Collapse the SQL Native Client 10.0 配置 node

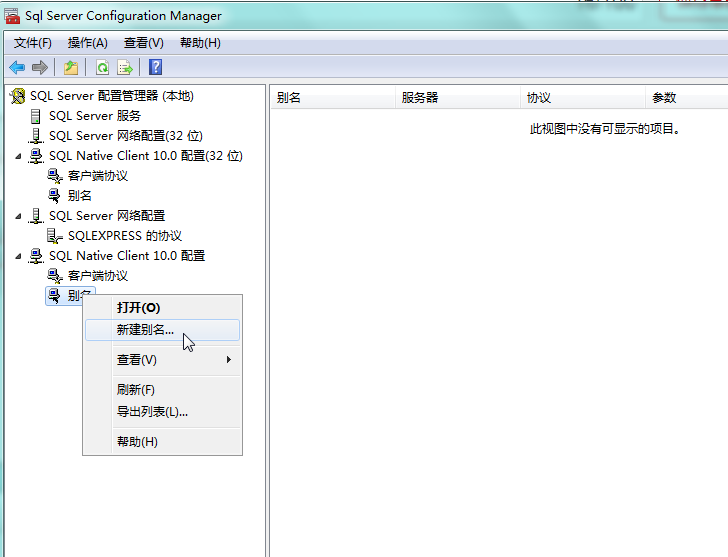pos(18,256)
